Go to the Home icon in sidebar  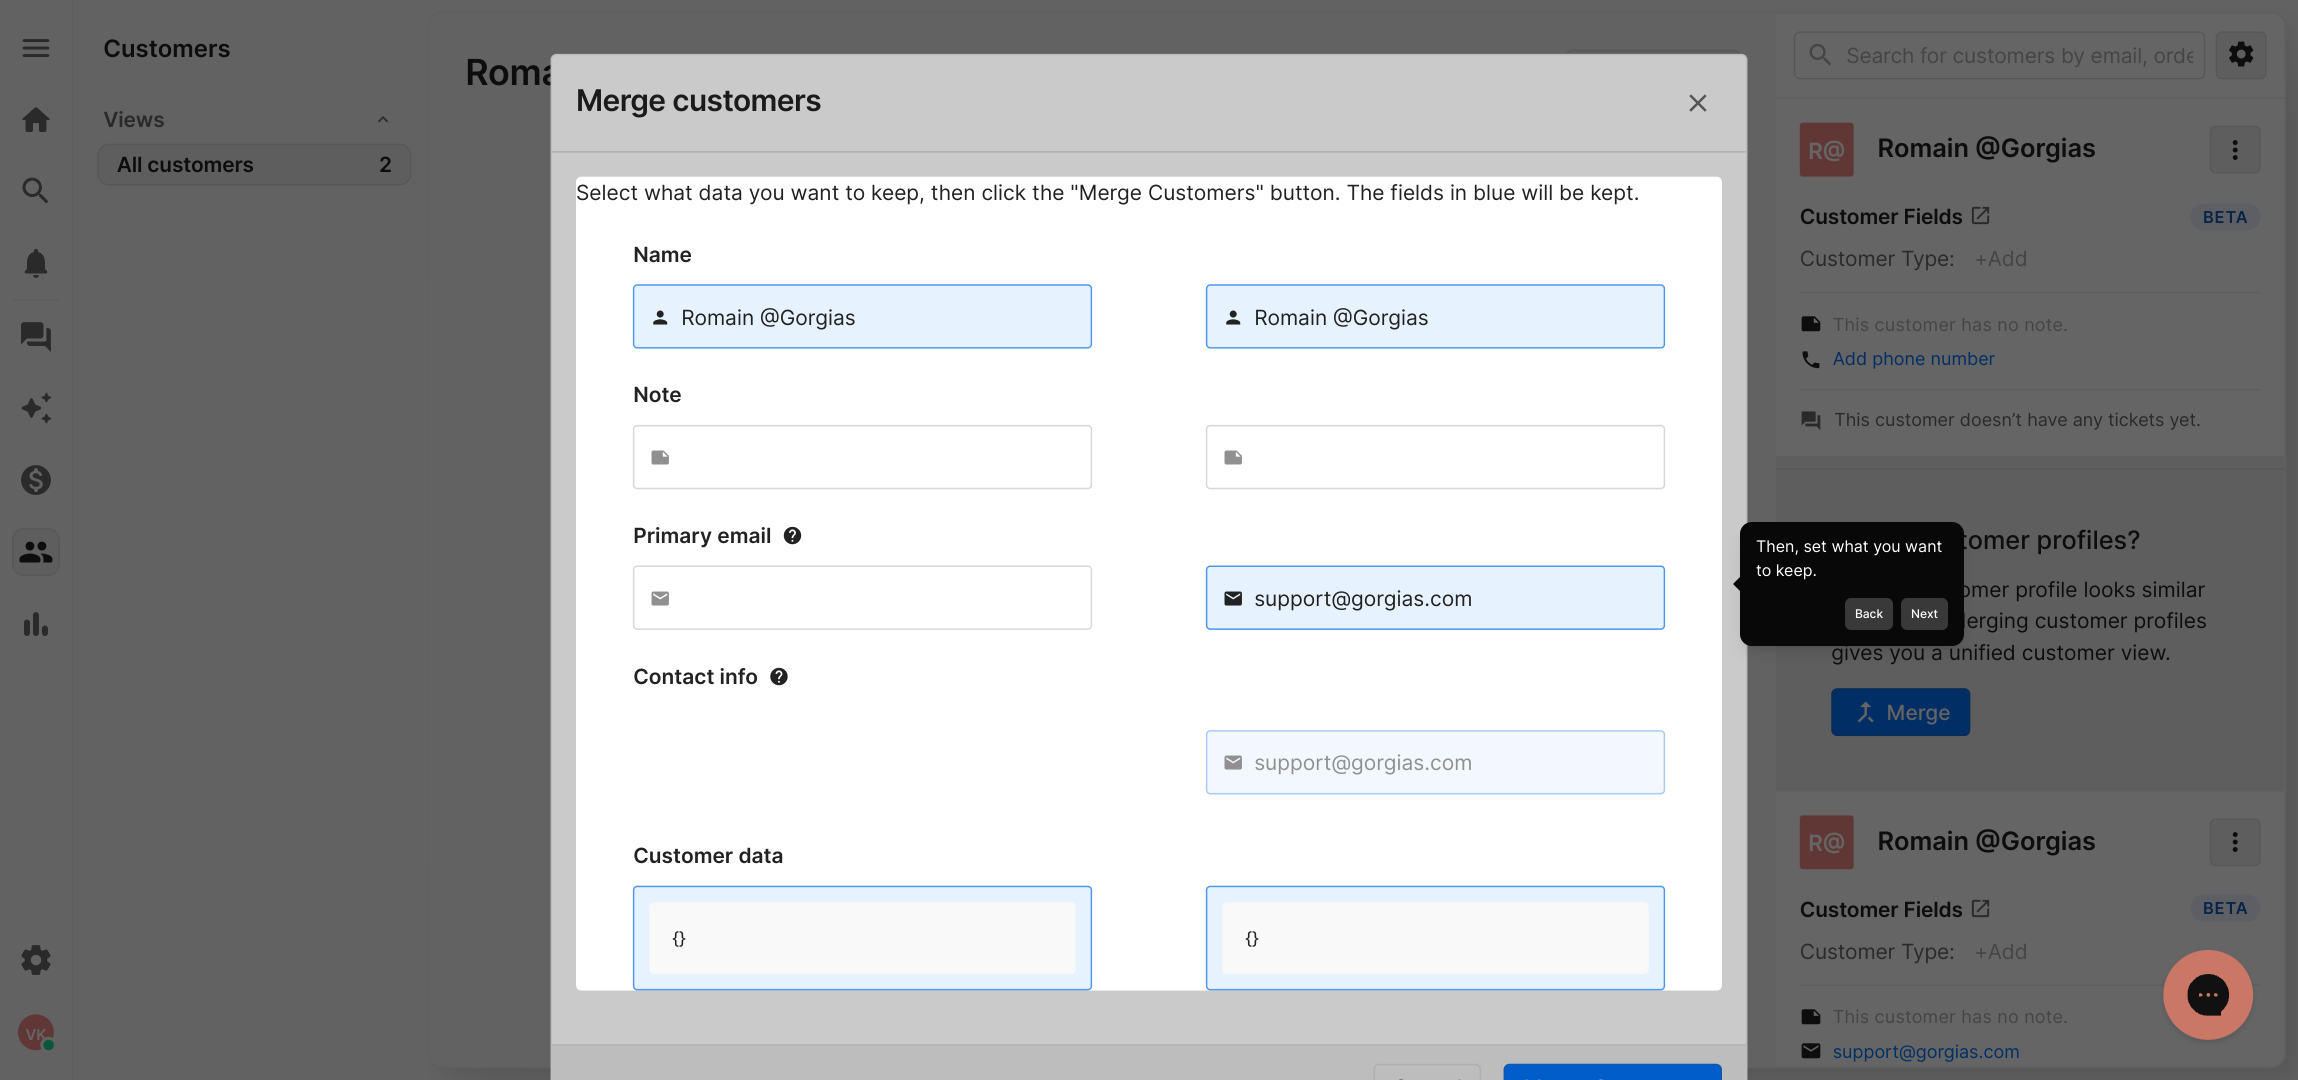click(36, 120)
